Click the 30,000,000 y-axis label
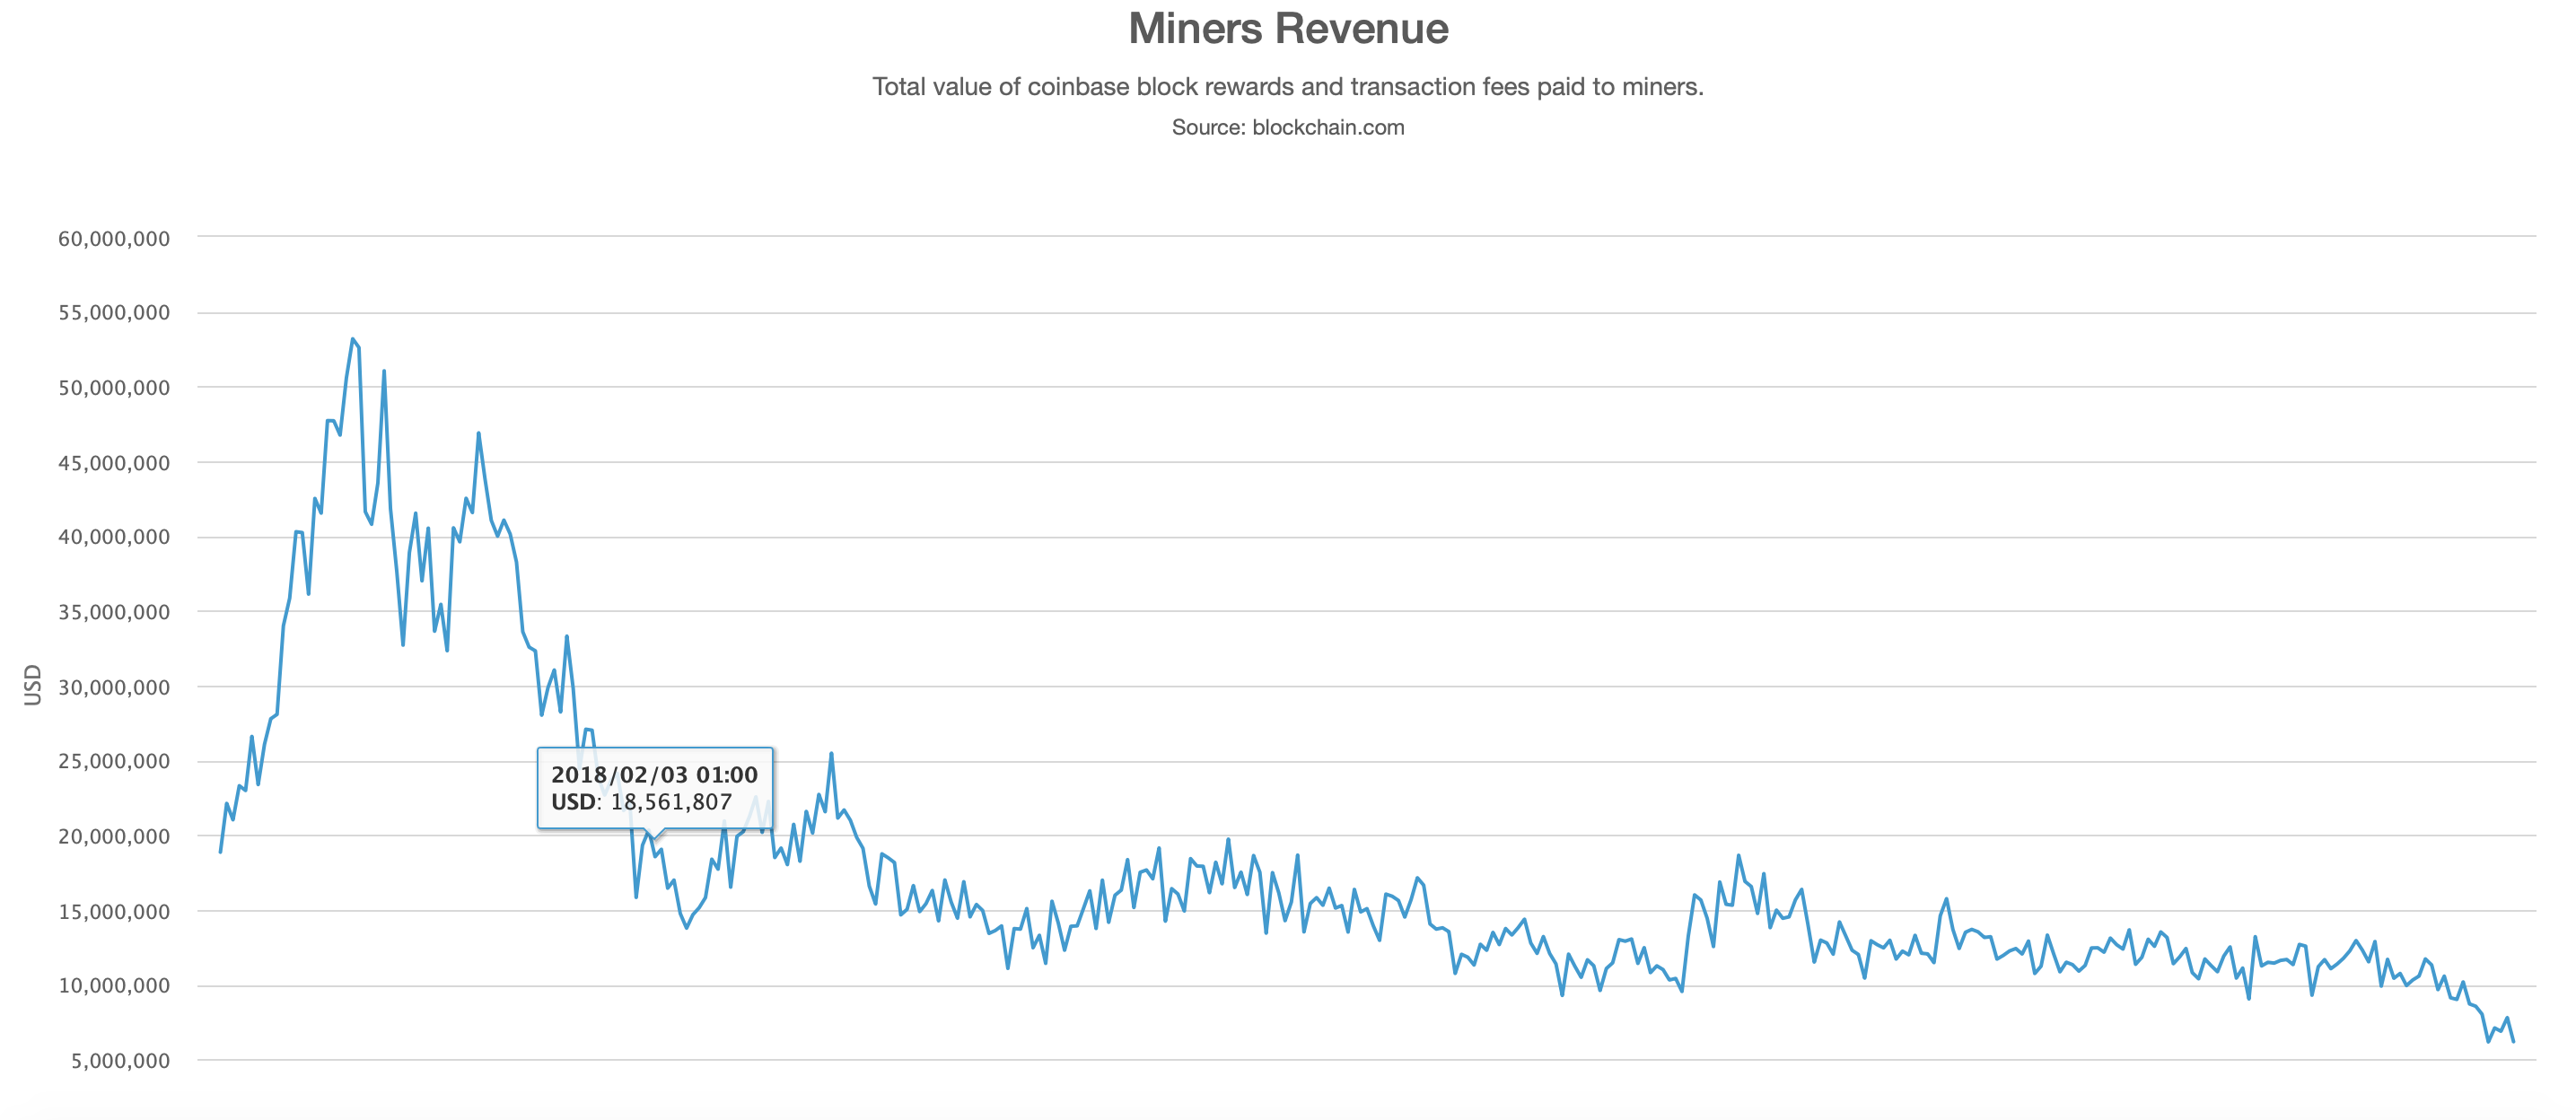2576x1120 pixels. click(x=114, y=687)
